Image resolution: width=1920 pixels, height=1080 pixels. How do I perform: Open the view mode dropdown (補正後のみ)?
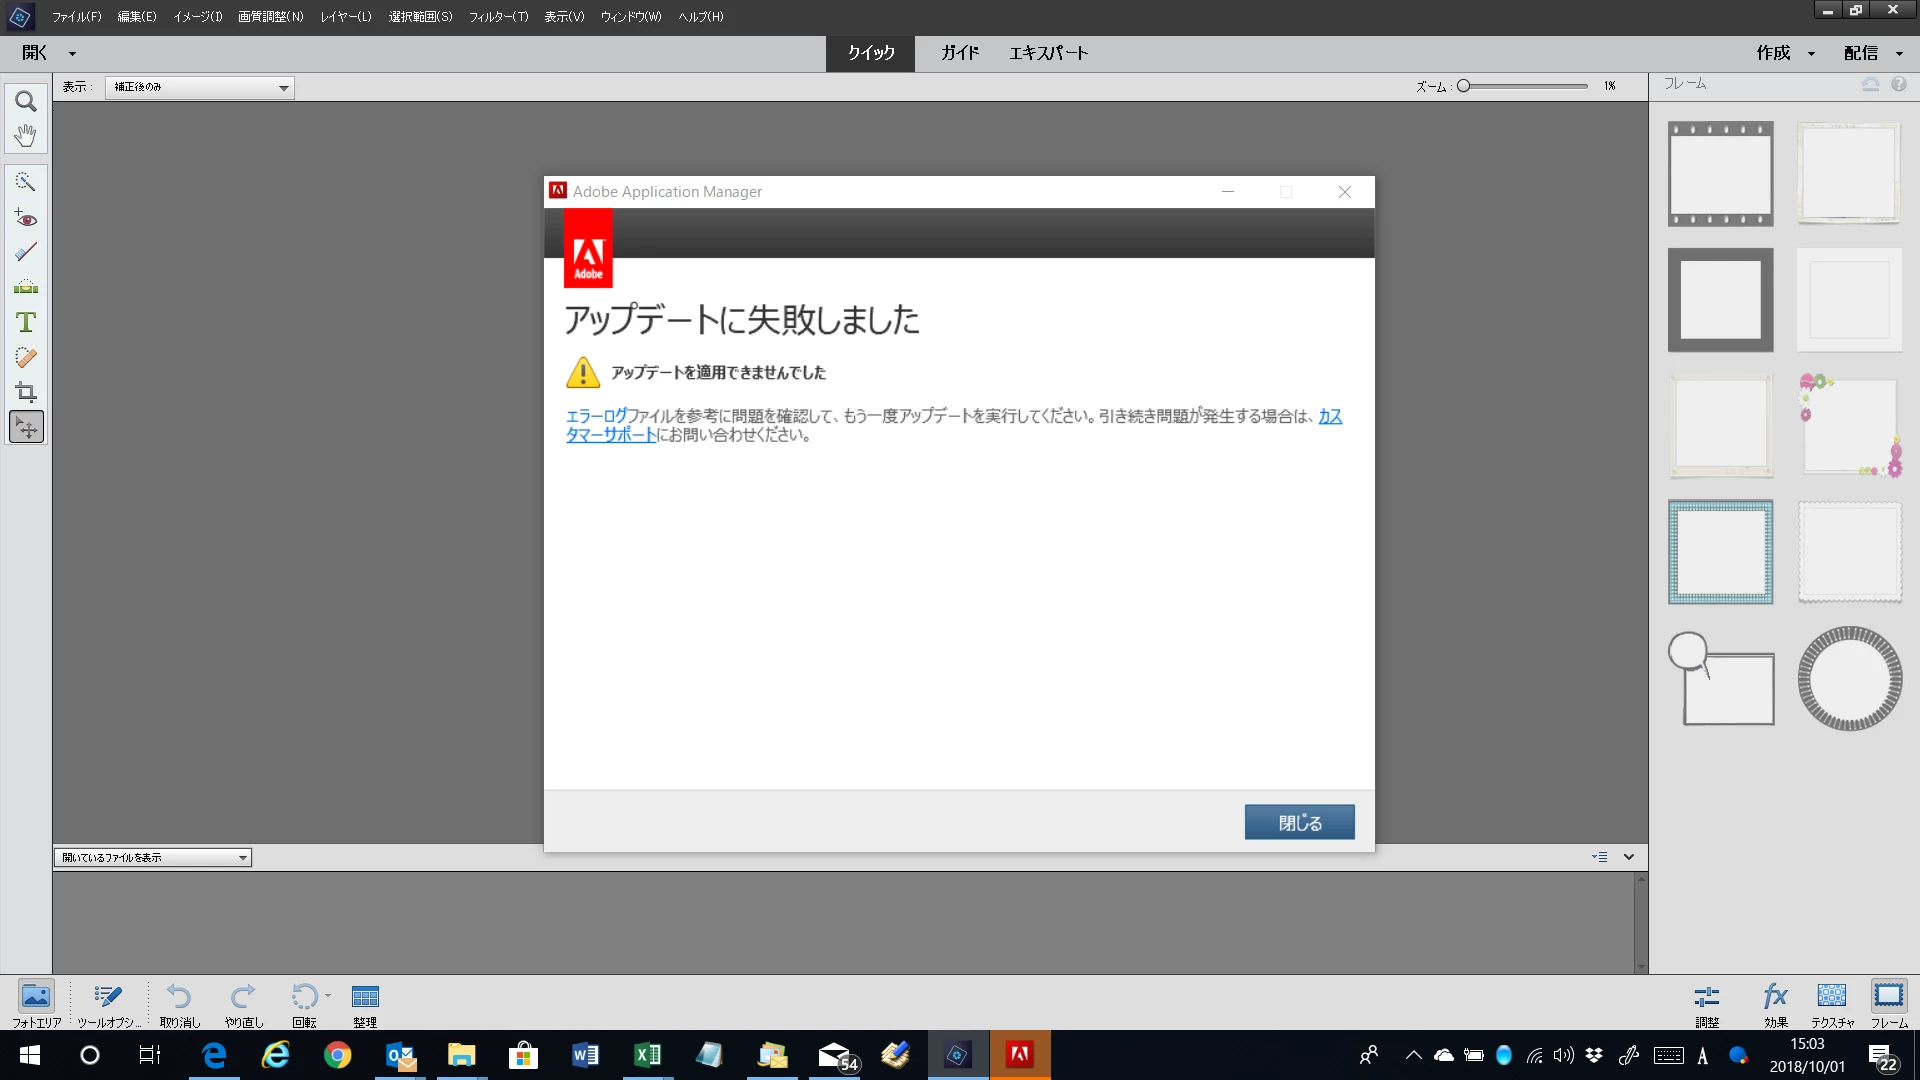199,87
